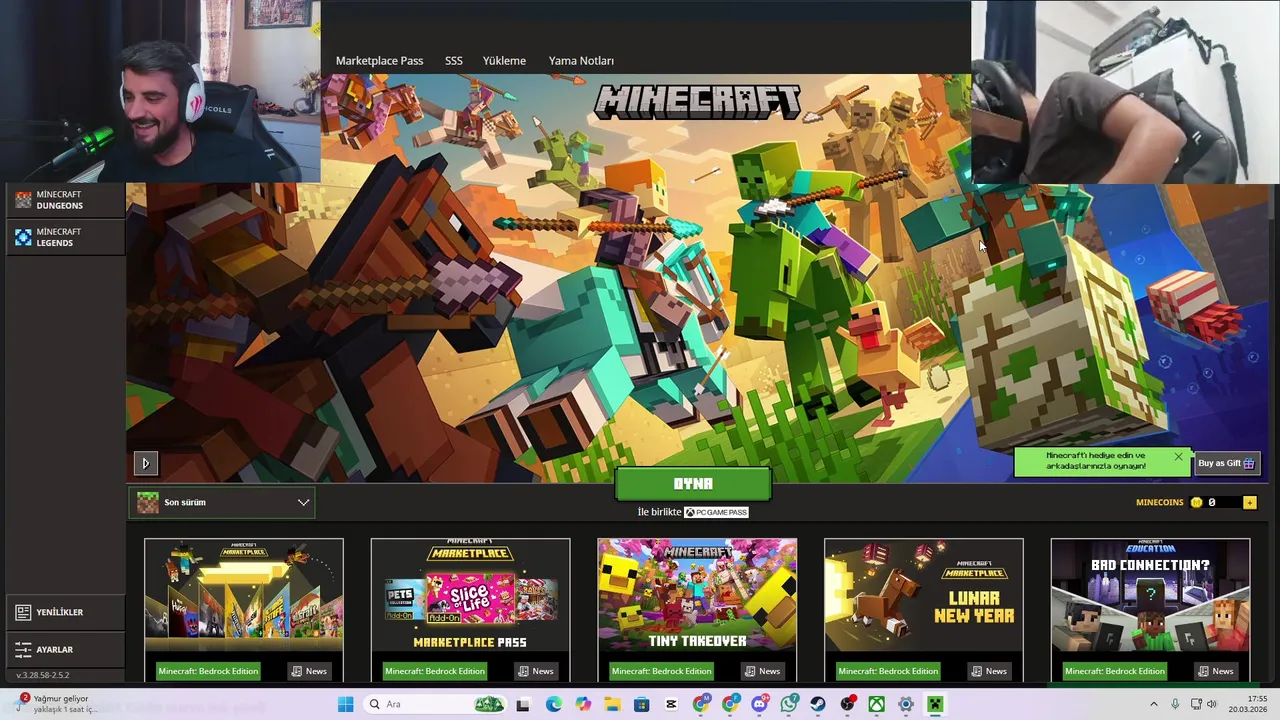Click the grass block icon in version selector
Screen dimensions: 1280x720
coord(148,502)
